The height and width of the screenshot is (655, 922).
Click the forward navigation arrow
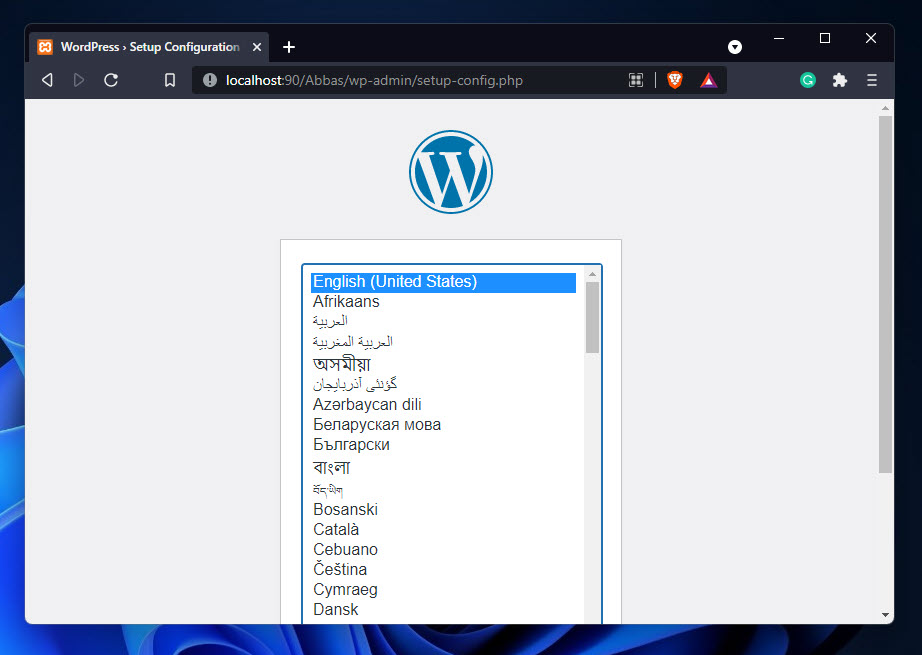click(x=79, y=80)
